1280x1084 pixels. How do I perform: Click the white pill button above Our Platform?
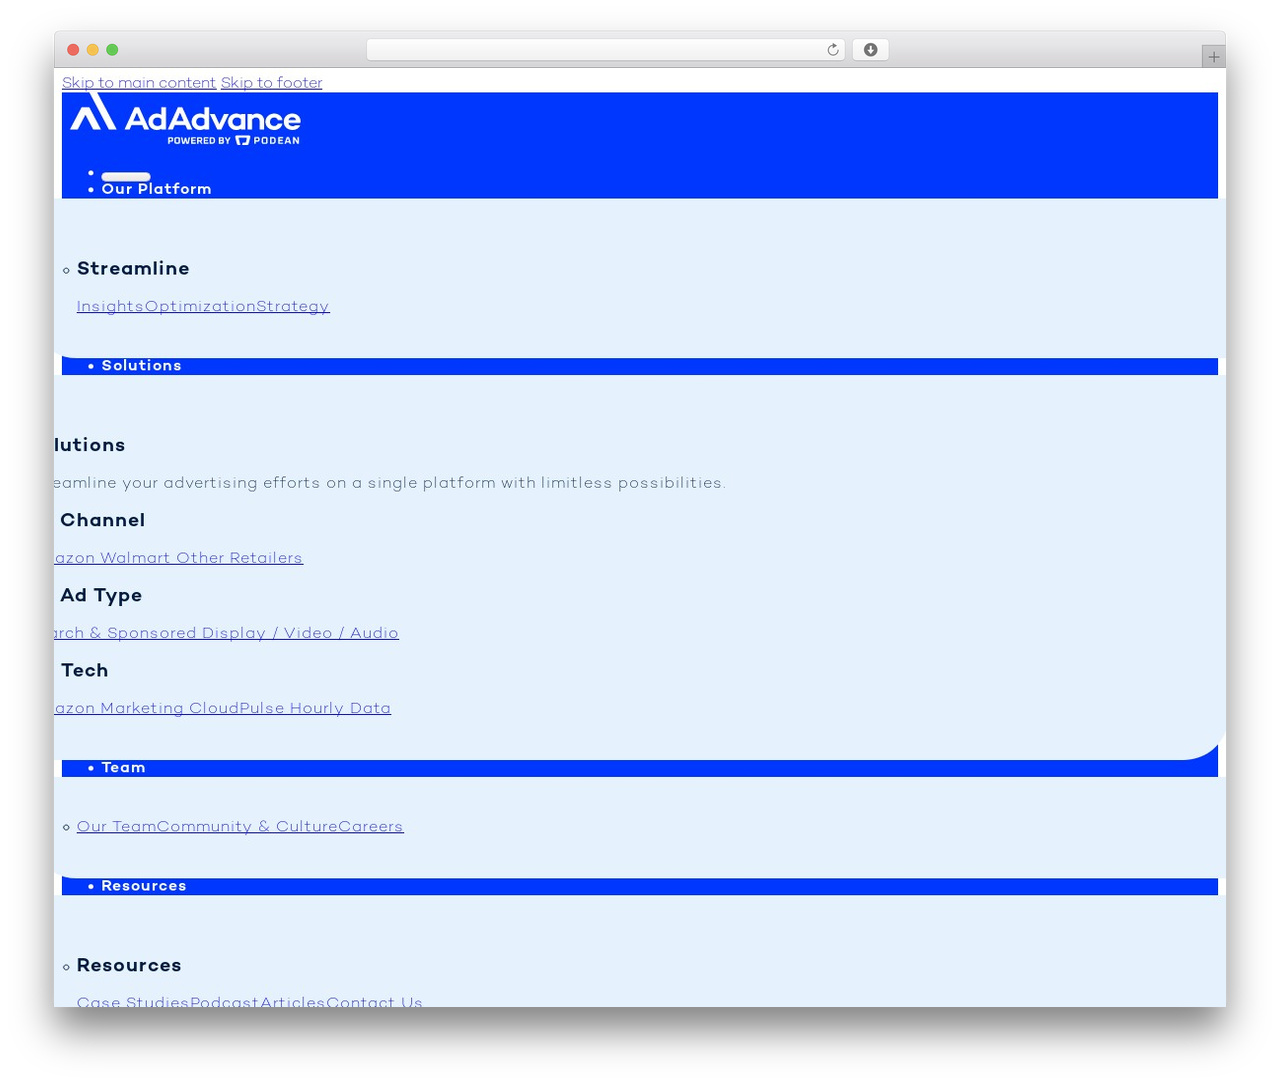pyautogui.click(x=126, y=177)
